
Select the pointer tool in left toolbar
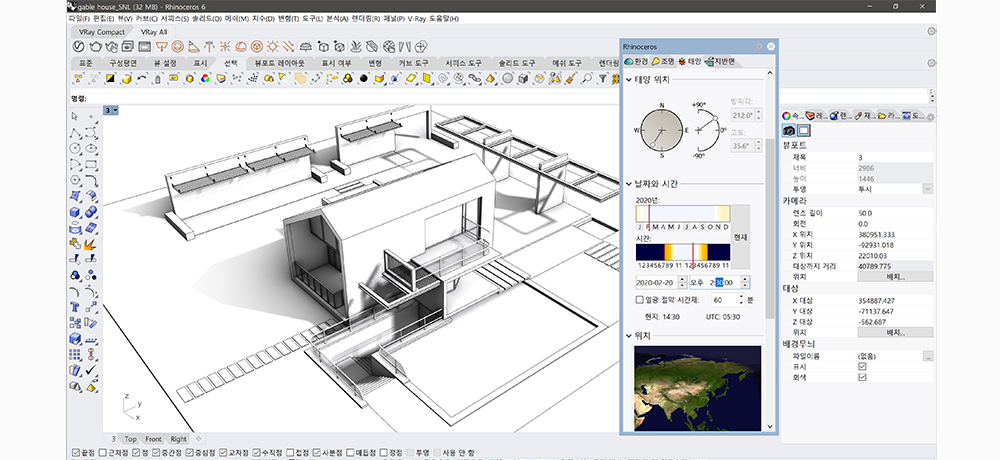tap(75, 116)
